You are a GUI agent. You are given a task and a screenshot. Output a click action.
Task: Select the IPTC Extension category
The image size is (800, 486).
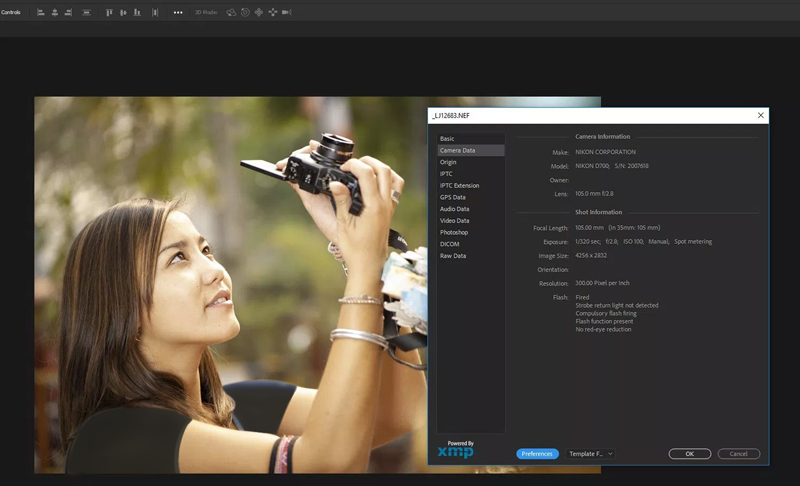click(459, 185)
